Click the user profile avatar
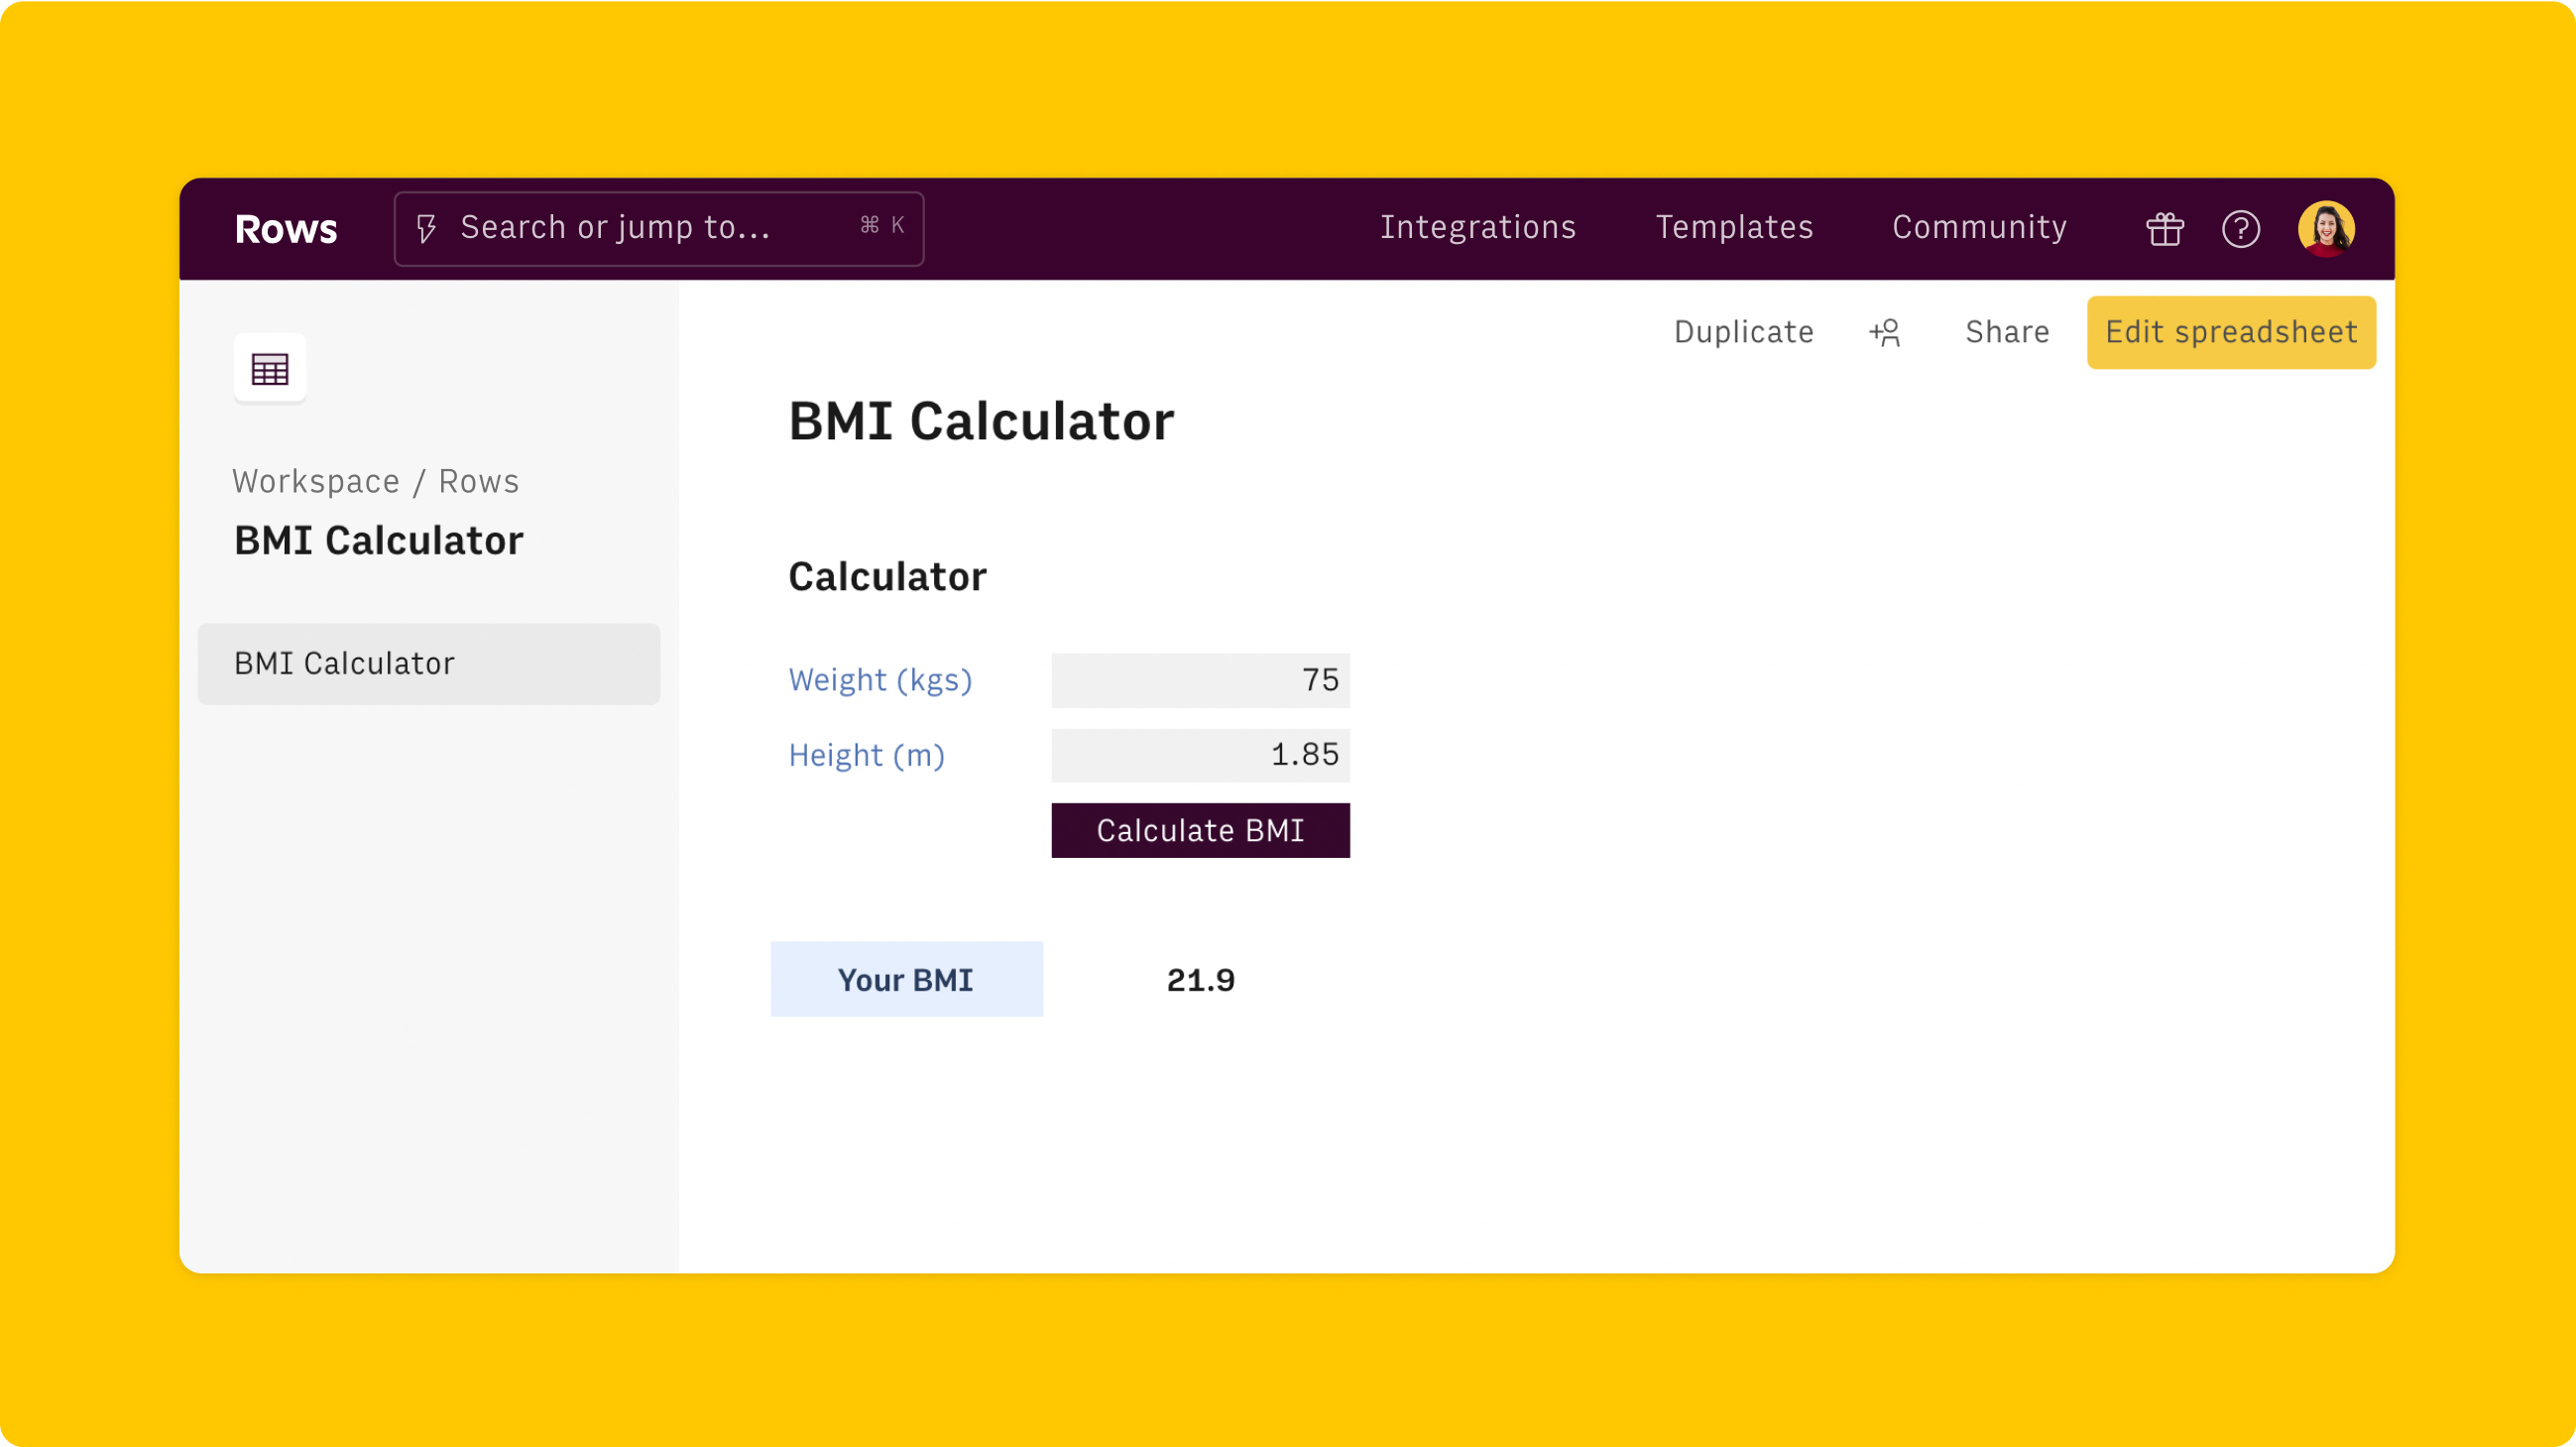Screen dimensions: 2576x1447 tap(2325, 229)
